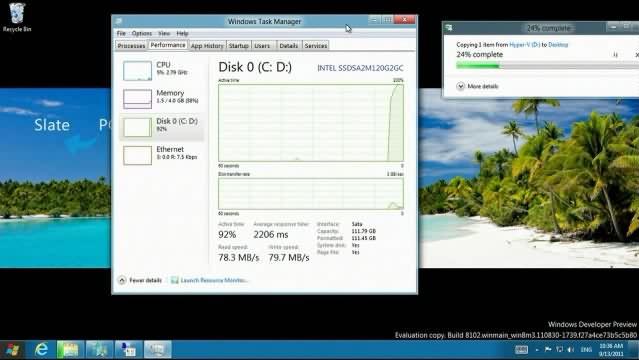
Task: Open the Recycle Bin desktop icon
Action: [x=17, y=18]
